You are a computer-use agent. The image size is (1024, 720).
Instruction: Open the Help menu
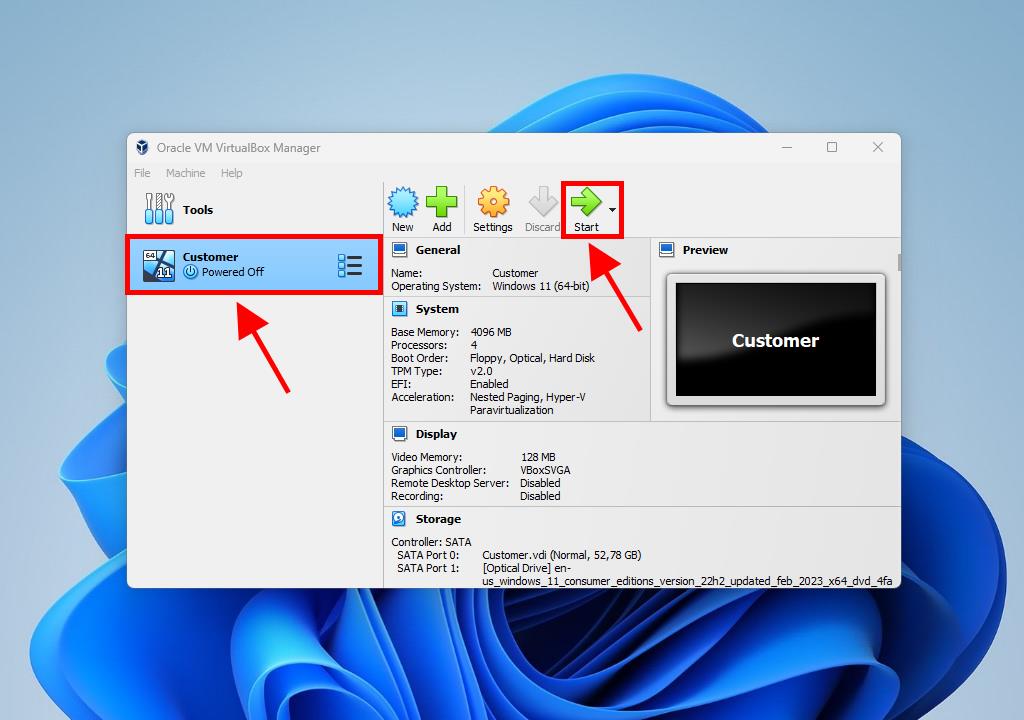click(x=231, y=173)
